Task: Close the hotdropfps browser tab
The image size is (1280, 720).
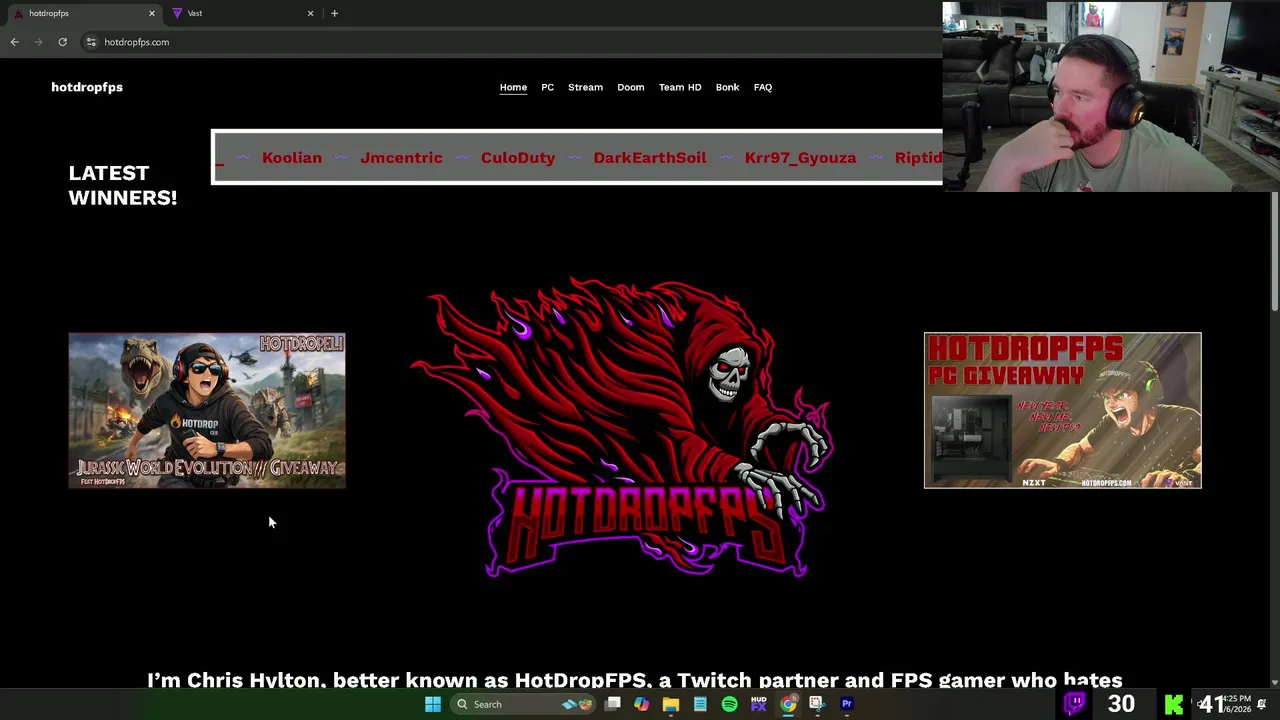Action: coord(152,13)
